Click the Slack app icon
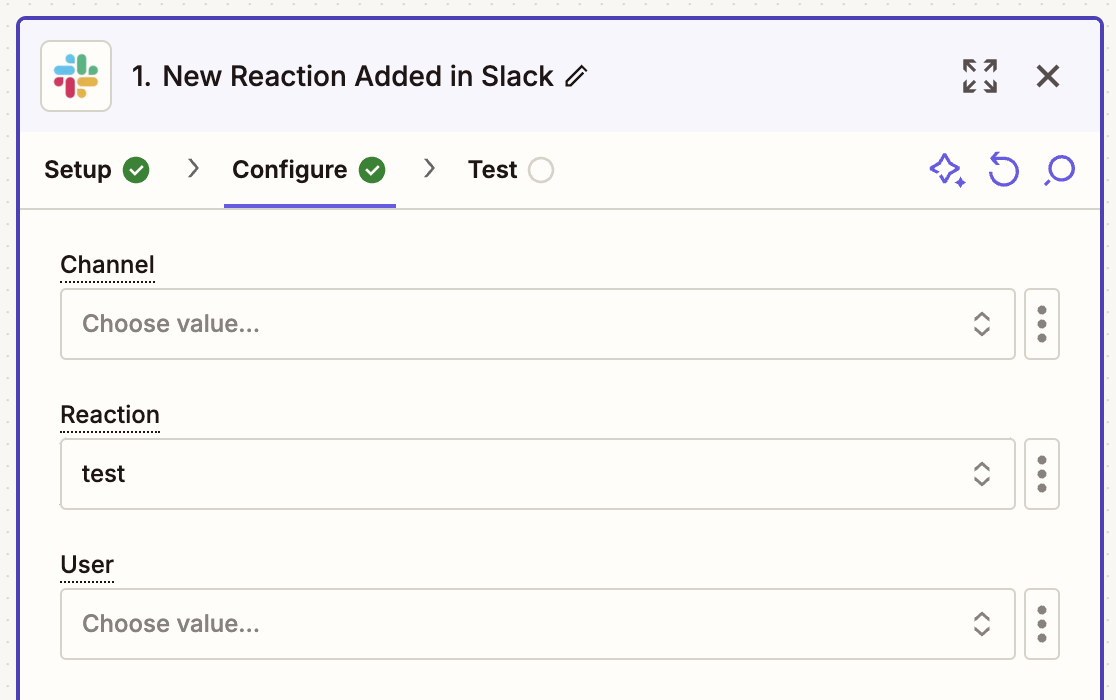The height and width of the screenshot is (700, 1116). (76, 76)
